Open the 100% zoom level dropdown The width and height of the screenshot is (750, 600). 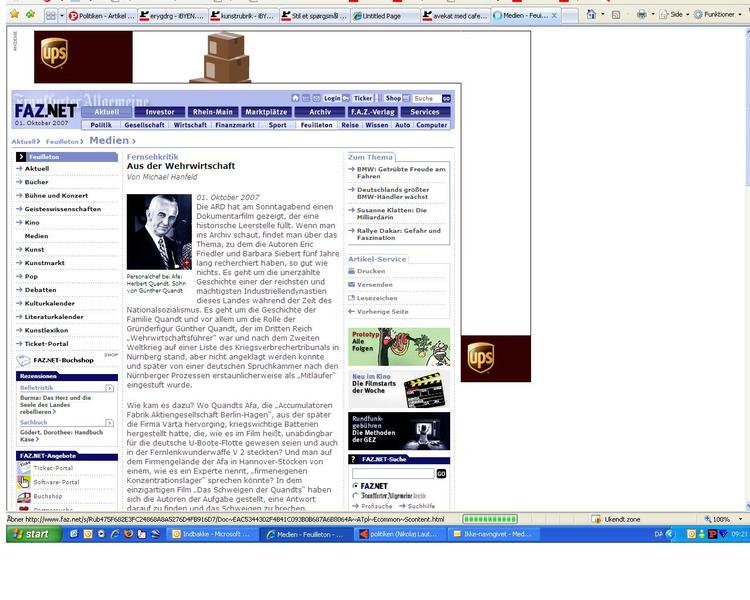coord(740,519)
